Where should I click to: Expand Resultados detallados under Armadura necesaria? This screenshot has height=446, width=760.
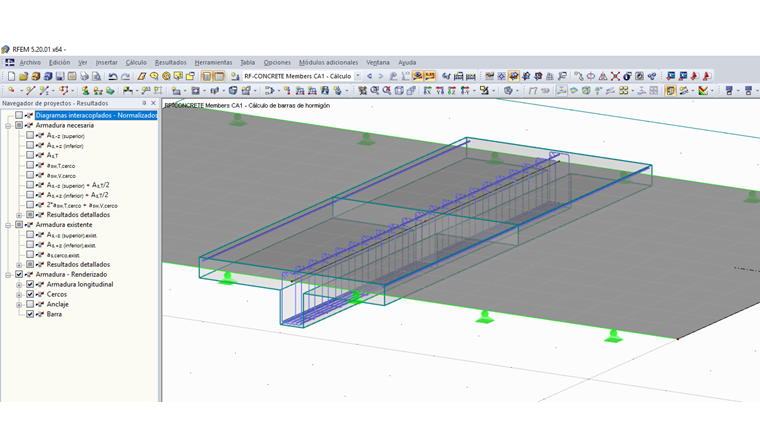coord(19,215)
